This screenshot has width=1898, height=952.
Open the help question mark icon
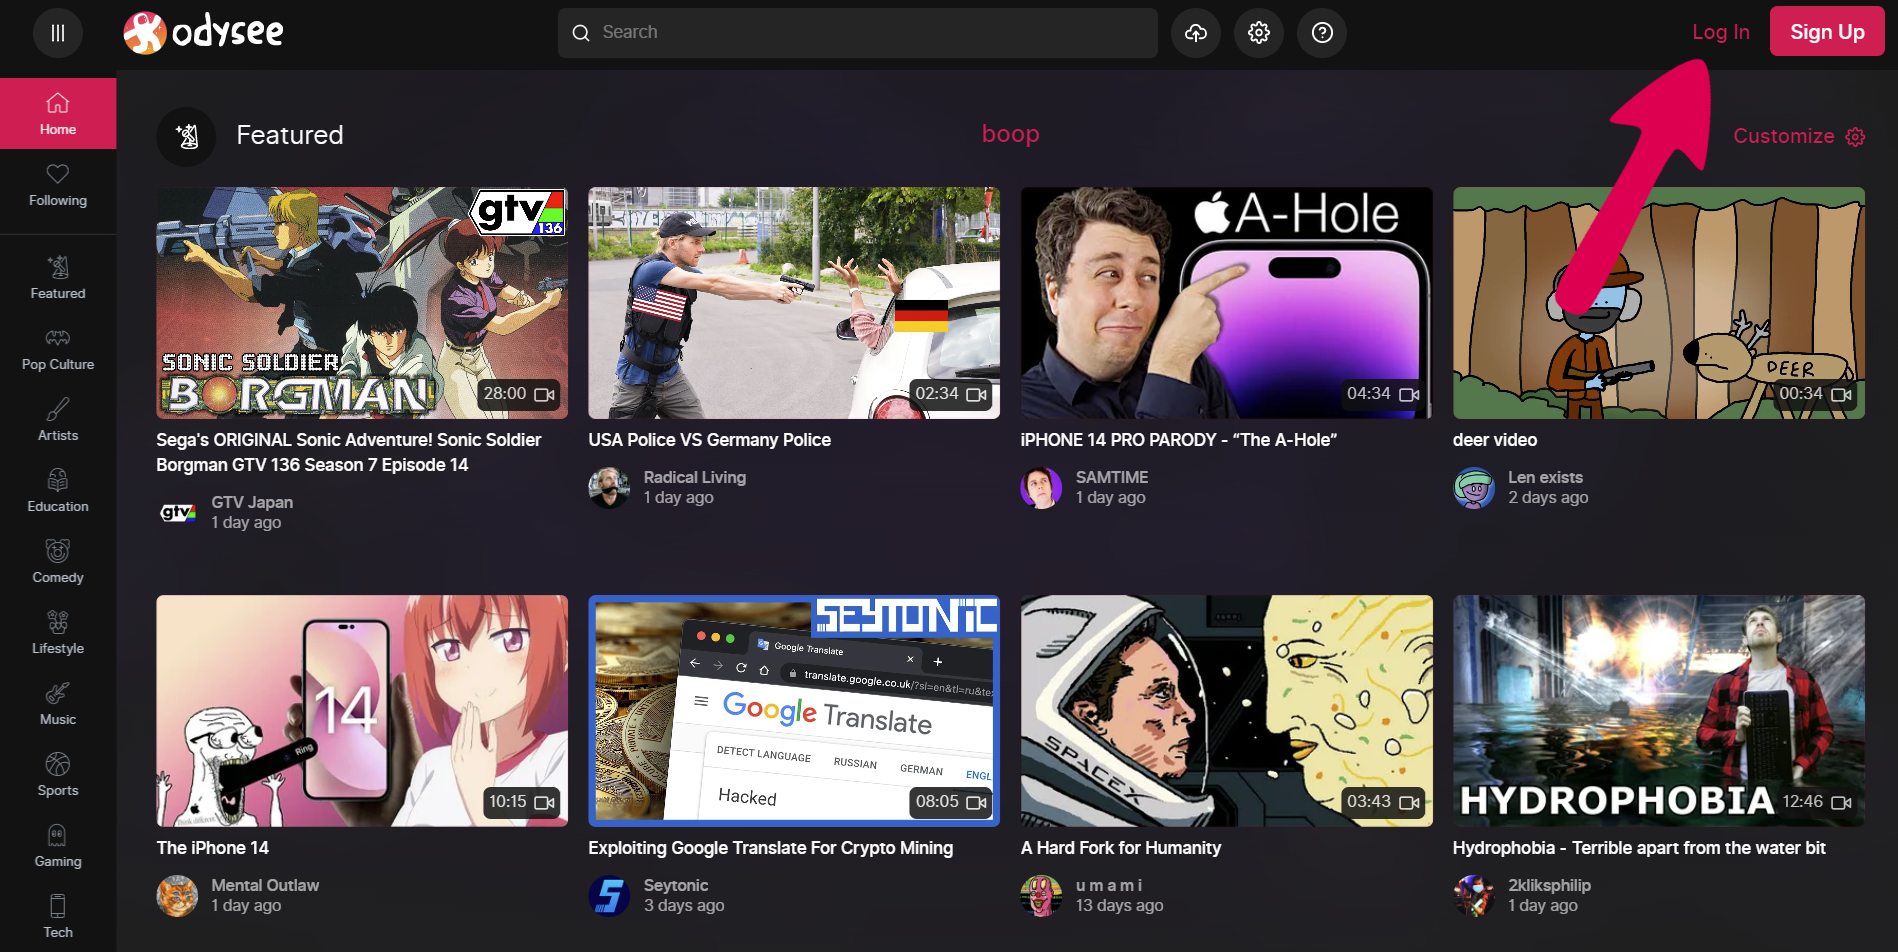coord(1322,33)
